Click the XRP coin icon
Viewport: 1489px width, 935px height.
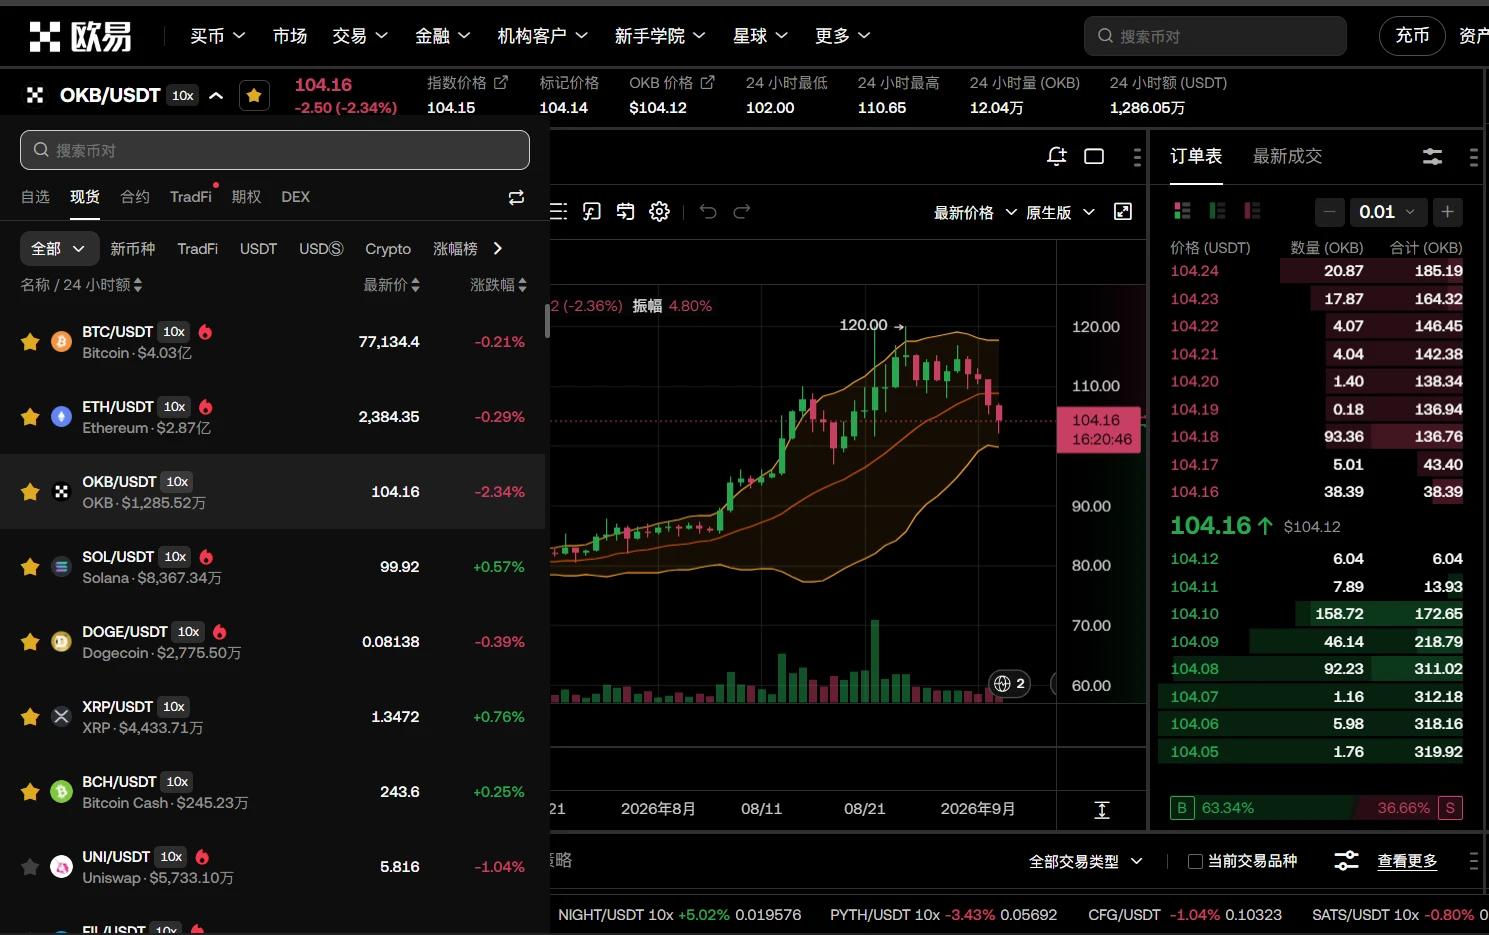[61, 717]
